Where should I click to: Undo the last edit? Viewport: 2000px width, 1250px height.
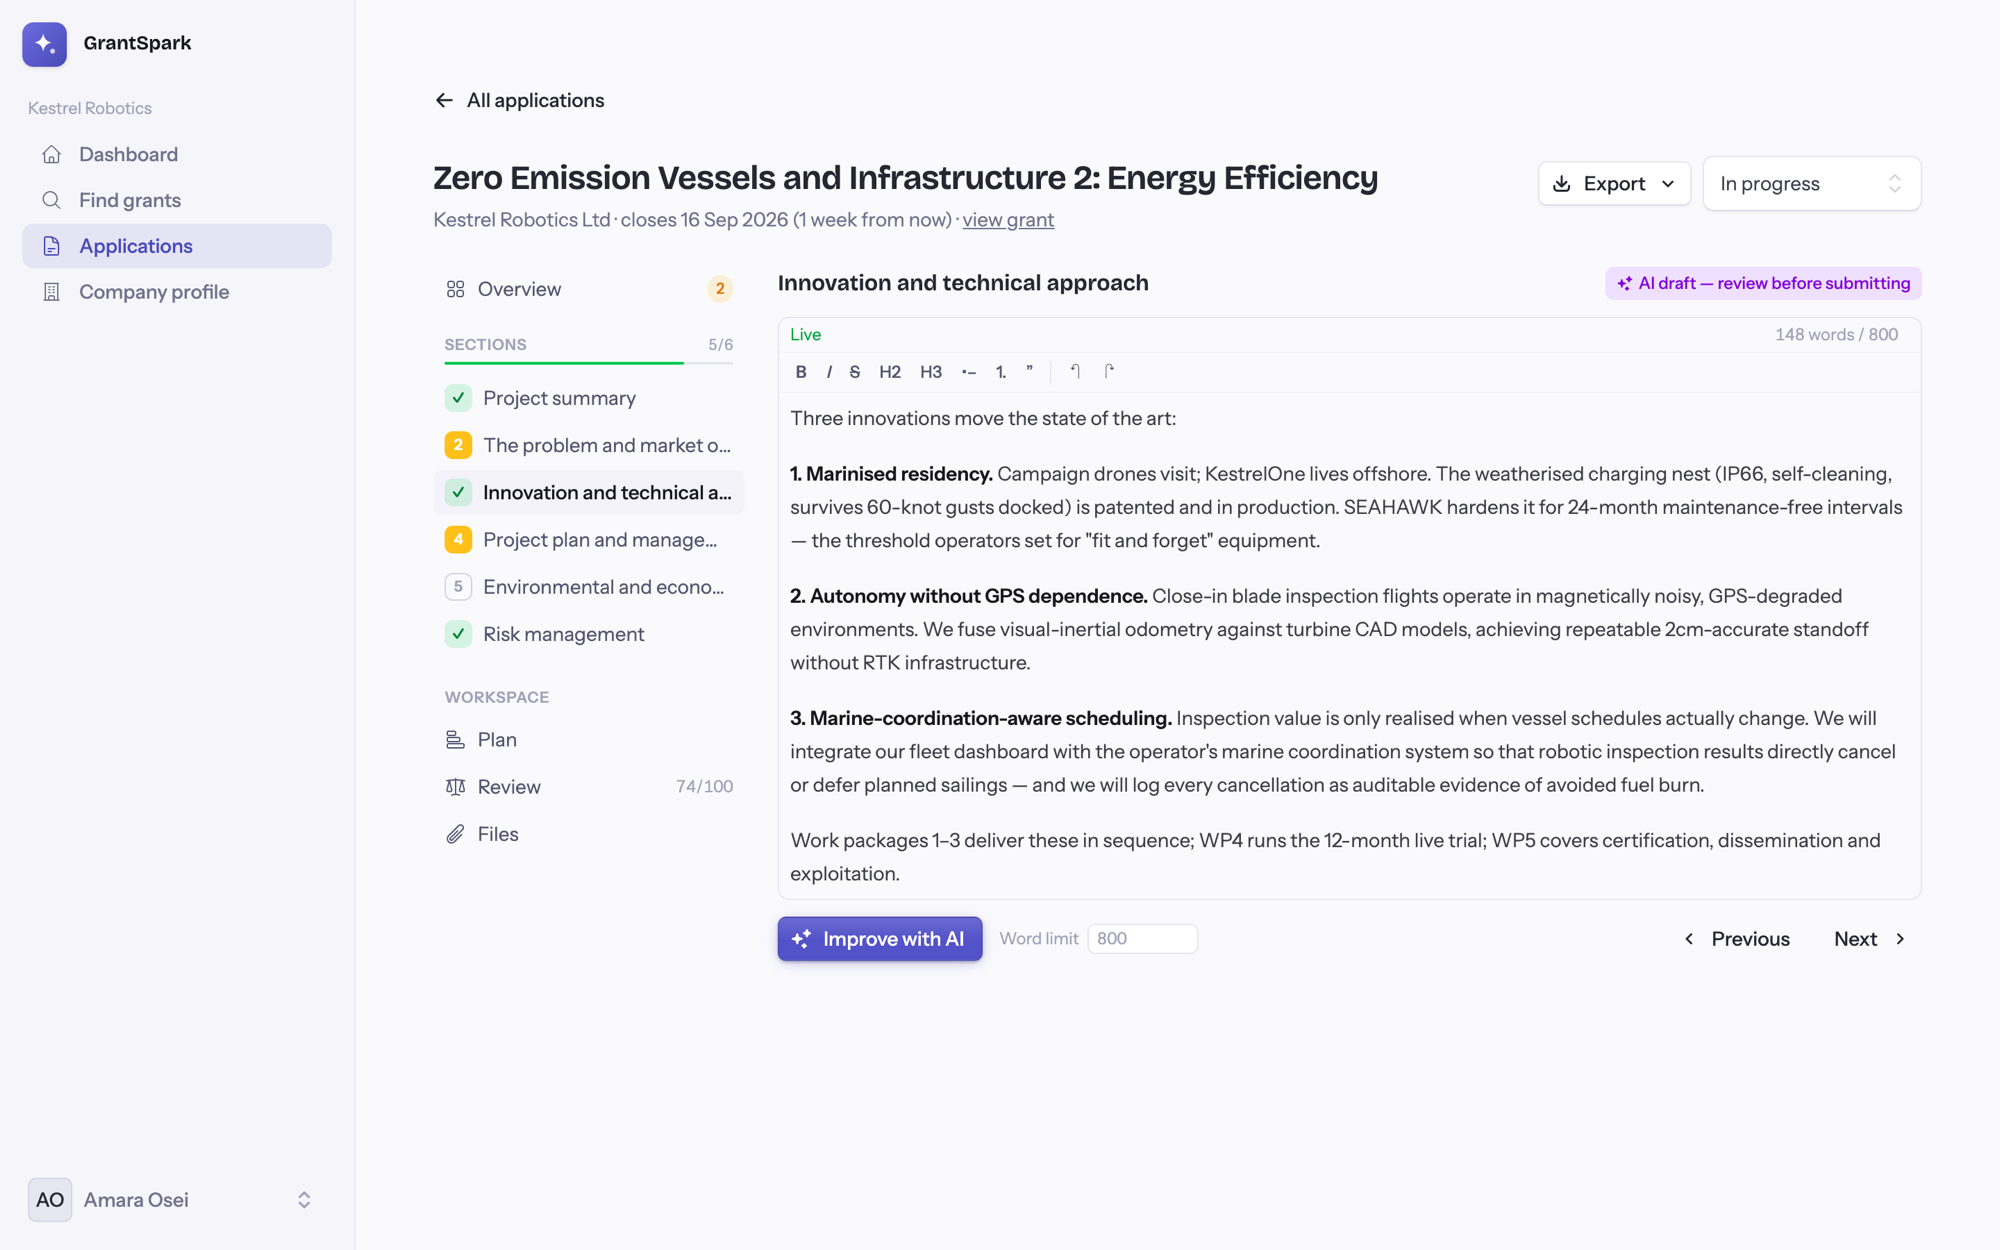1075,372
